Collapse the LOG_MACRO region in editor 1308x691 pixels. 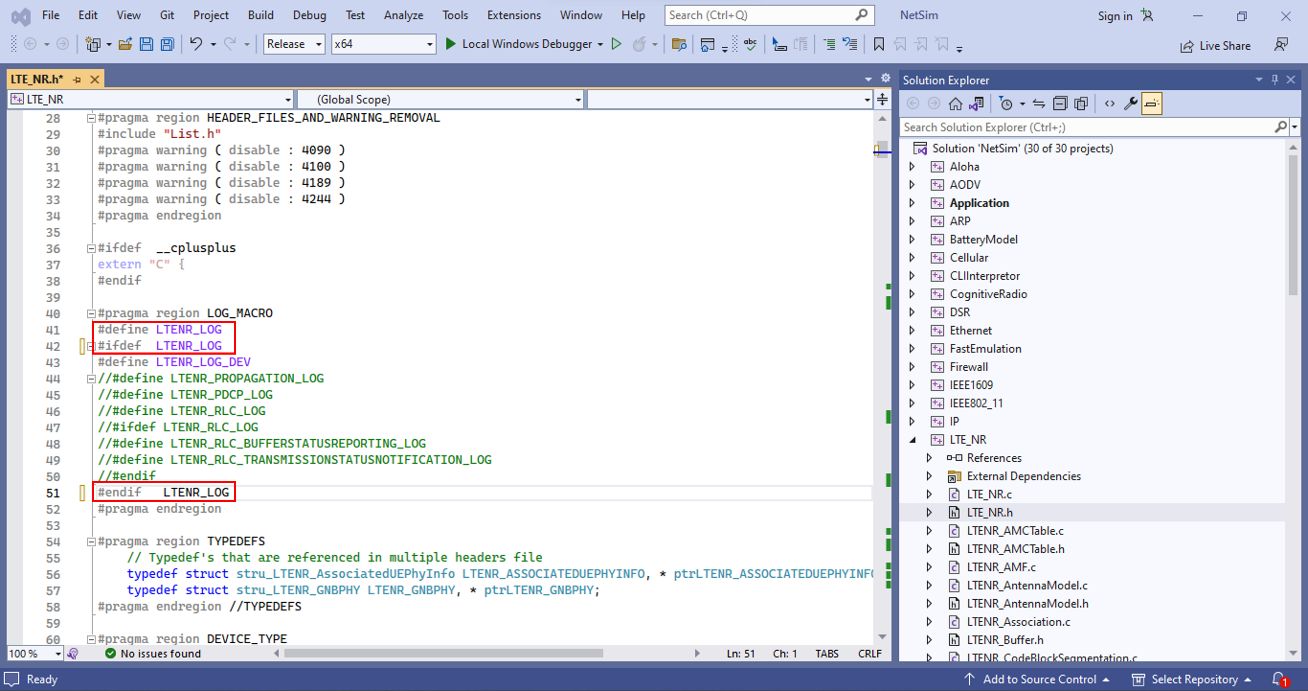tap(90, 314)
